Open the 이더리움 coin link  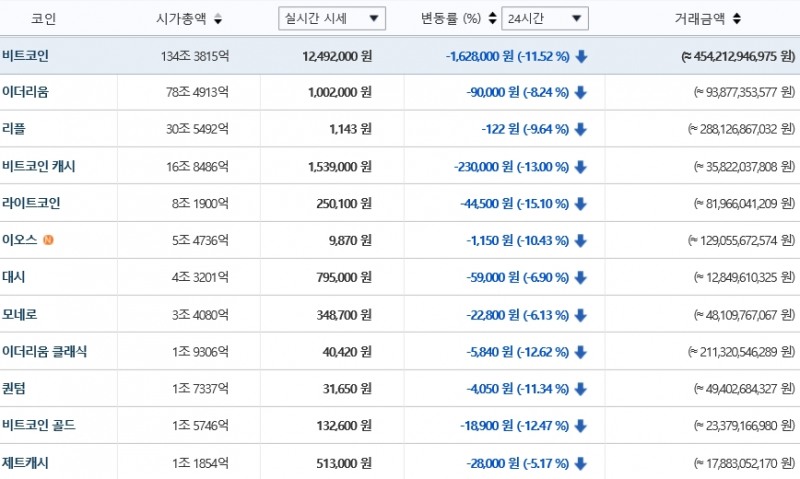(26, 92)
